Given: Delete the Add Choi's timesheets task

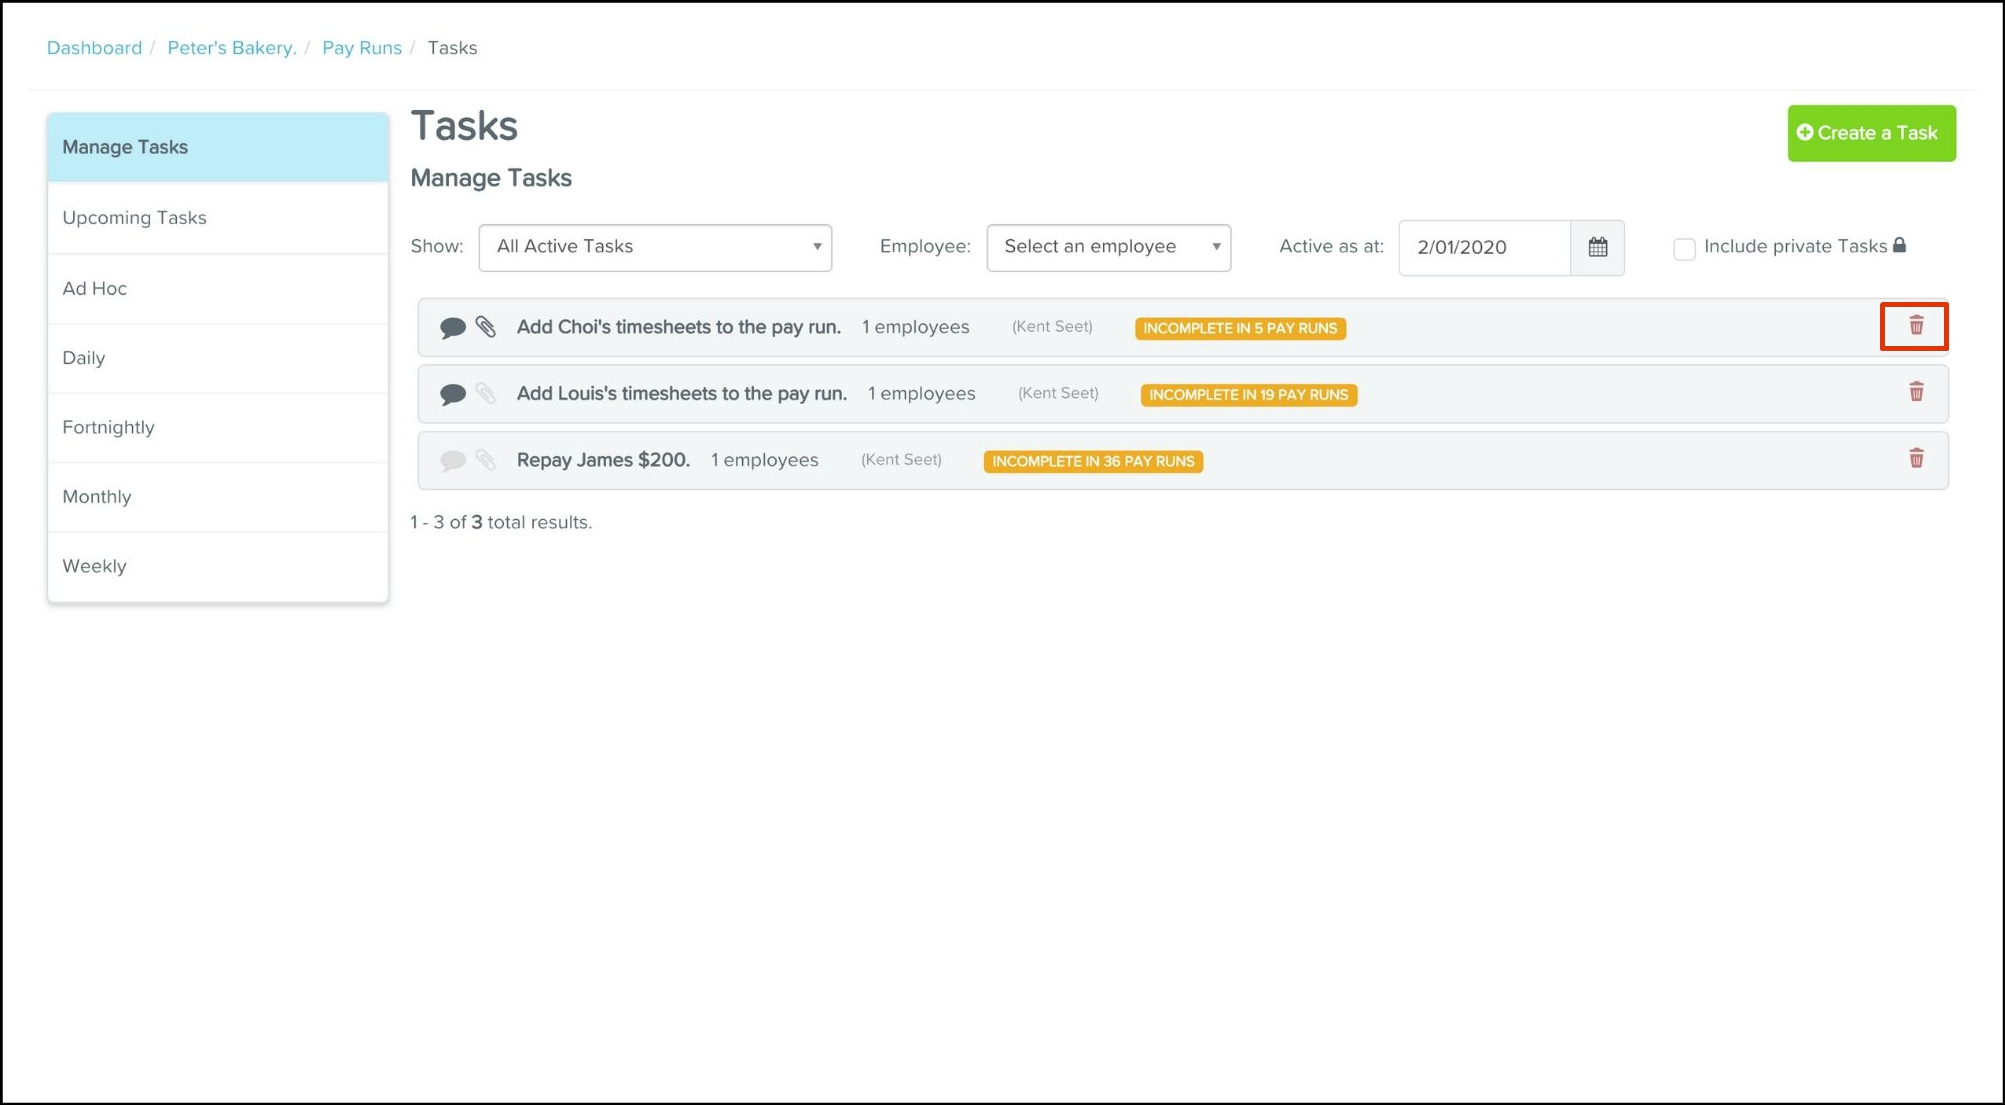Looking at the screenshot, I should pyautogui.click(x=1915, y=326).
